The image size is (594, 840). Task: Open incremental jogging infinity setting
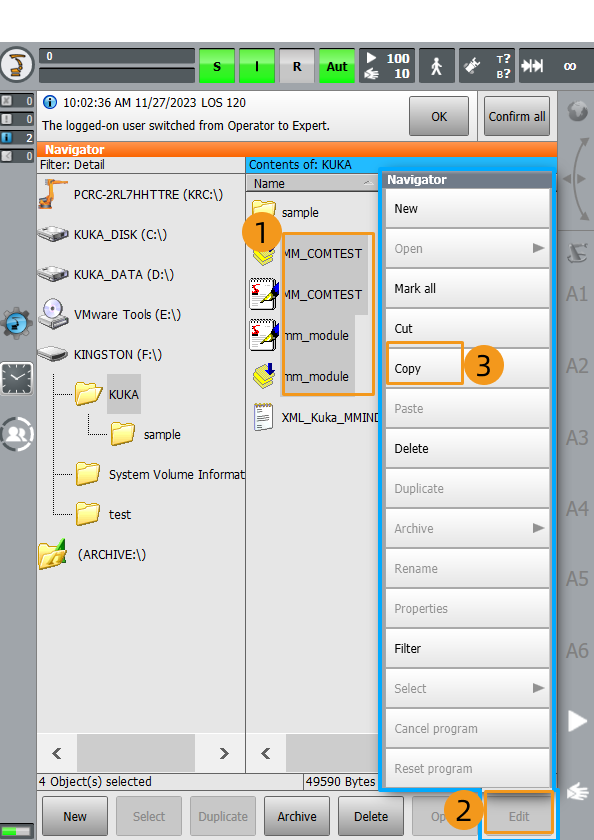[556, 66]
